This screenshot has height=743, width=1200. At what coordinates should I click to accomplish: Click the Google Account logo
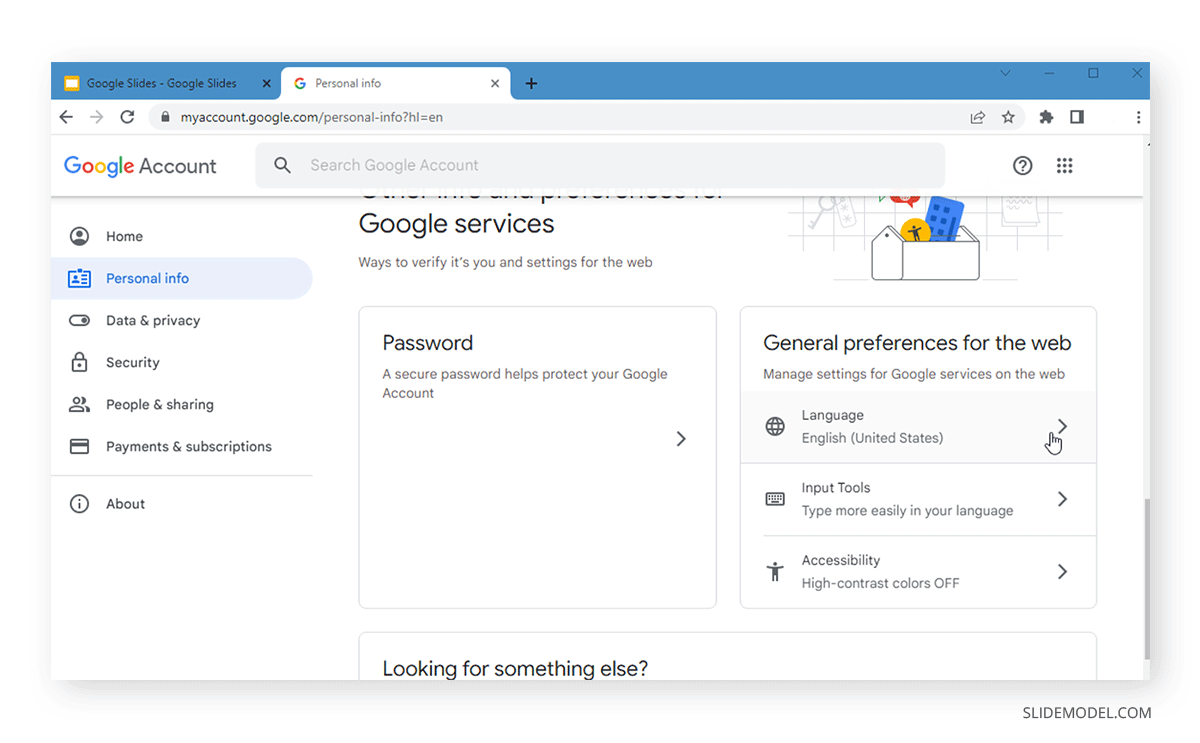tap(140, 166)
